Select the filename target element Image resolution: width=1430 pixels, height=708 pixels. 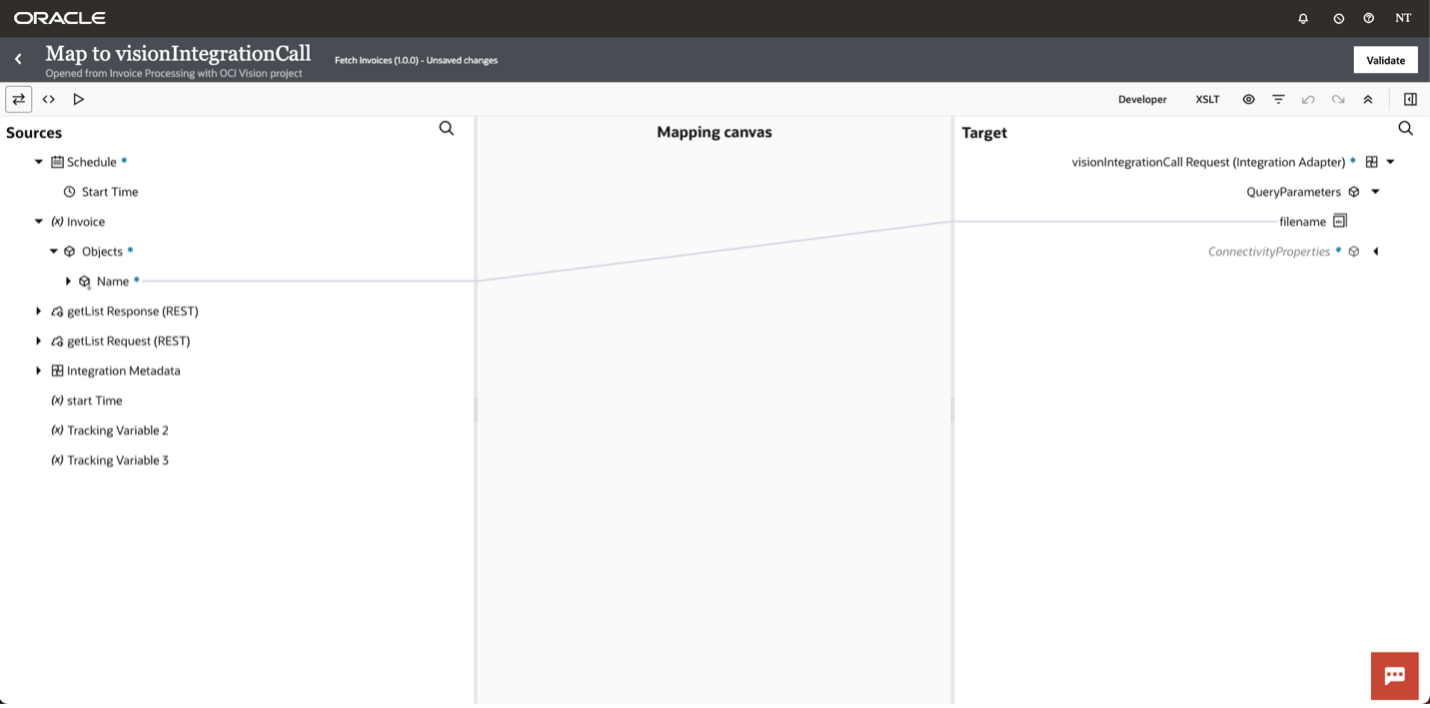tap(1302, 222)
